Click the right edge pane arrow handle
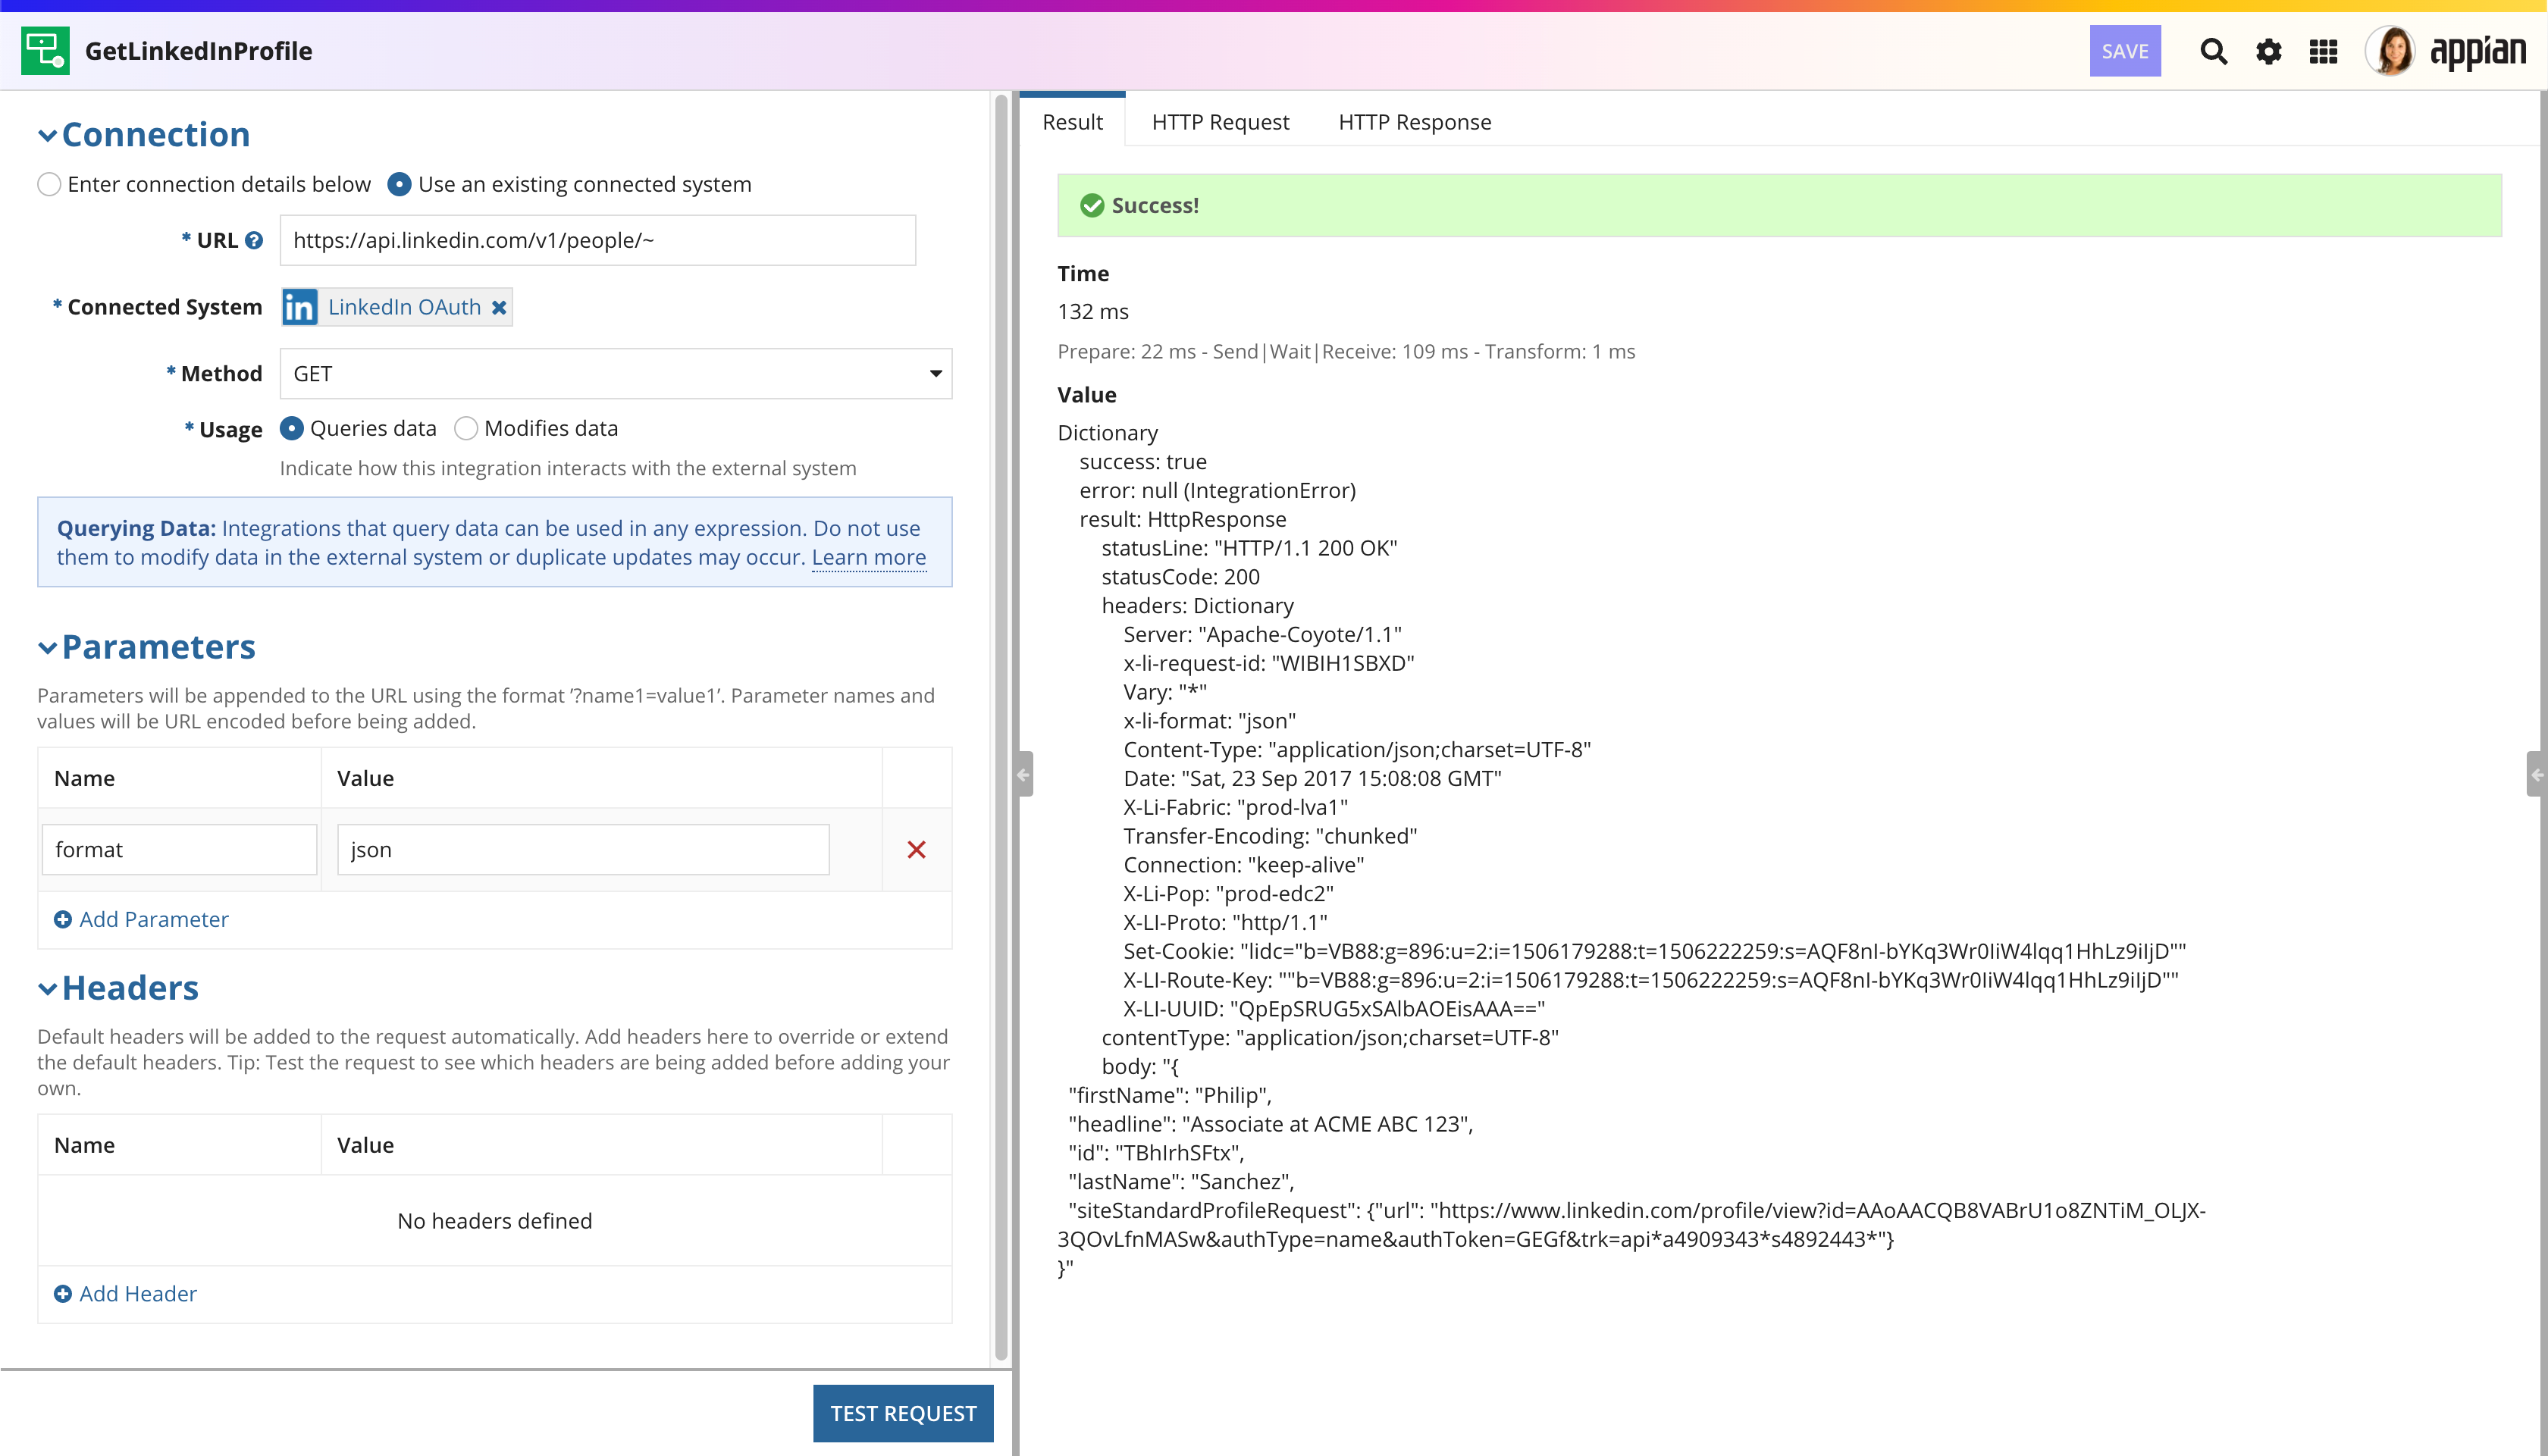The width and height of the screenshot is (2548, 1456). click(2537, 774)
